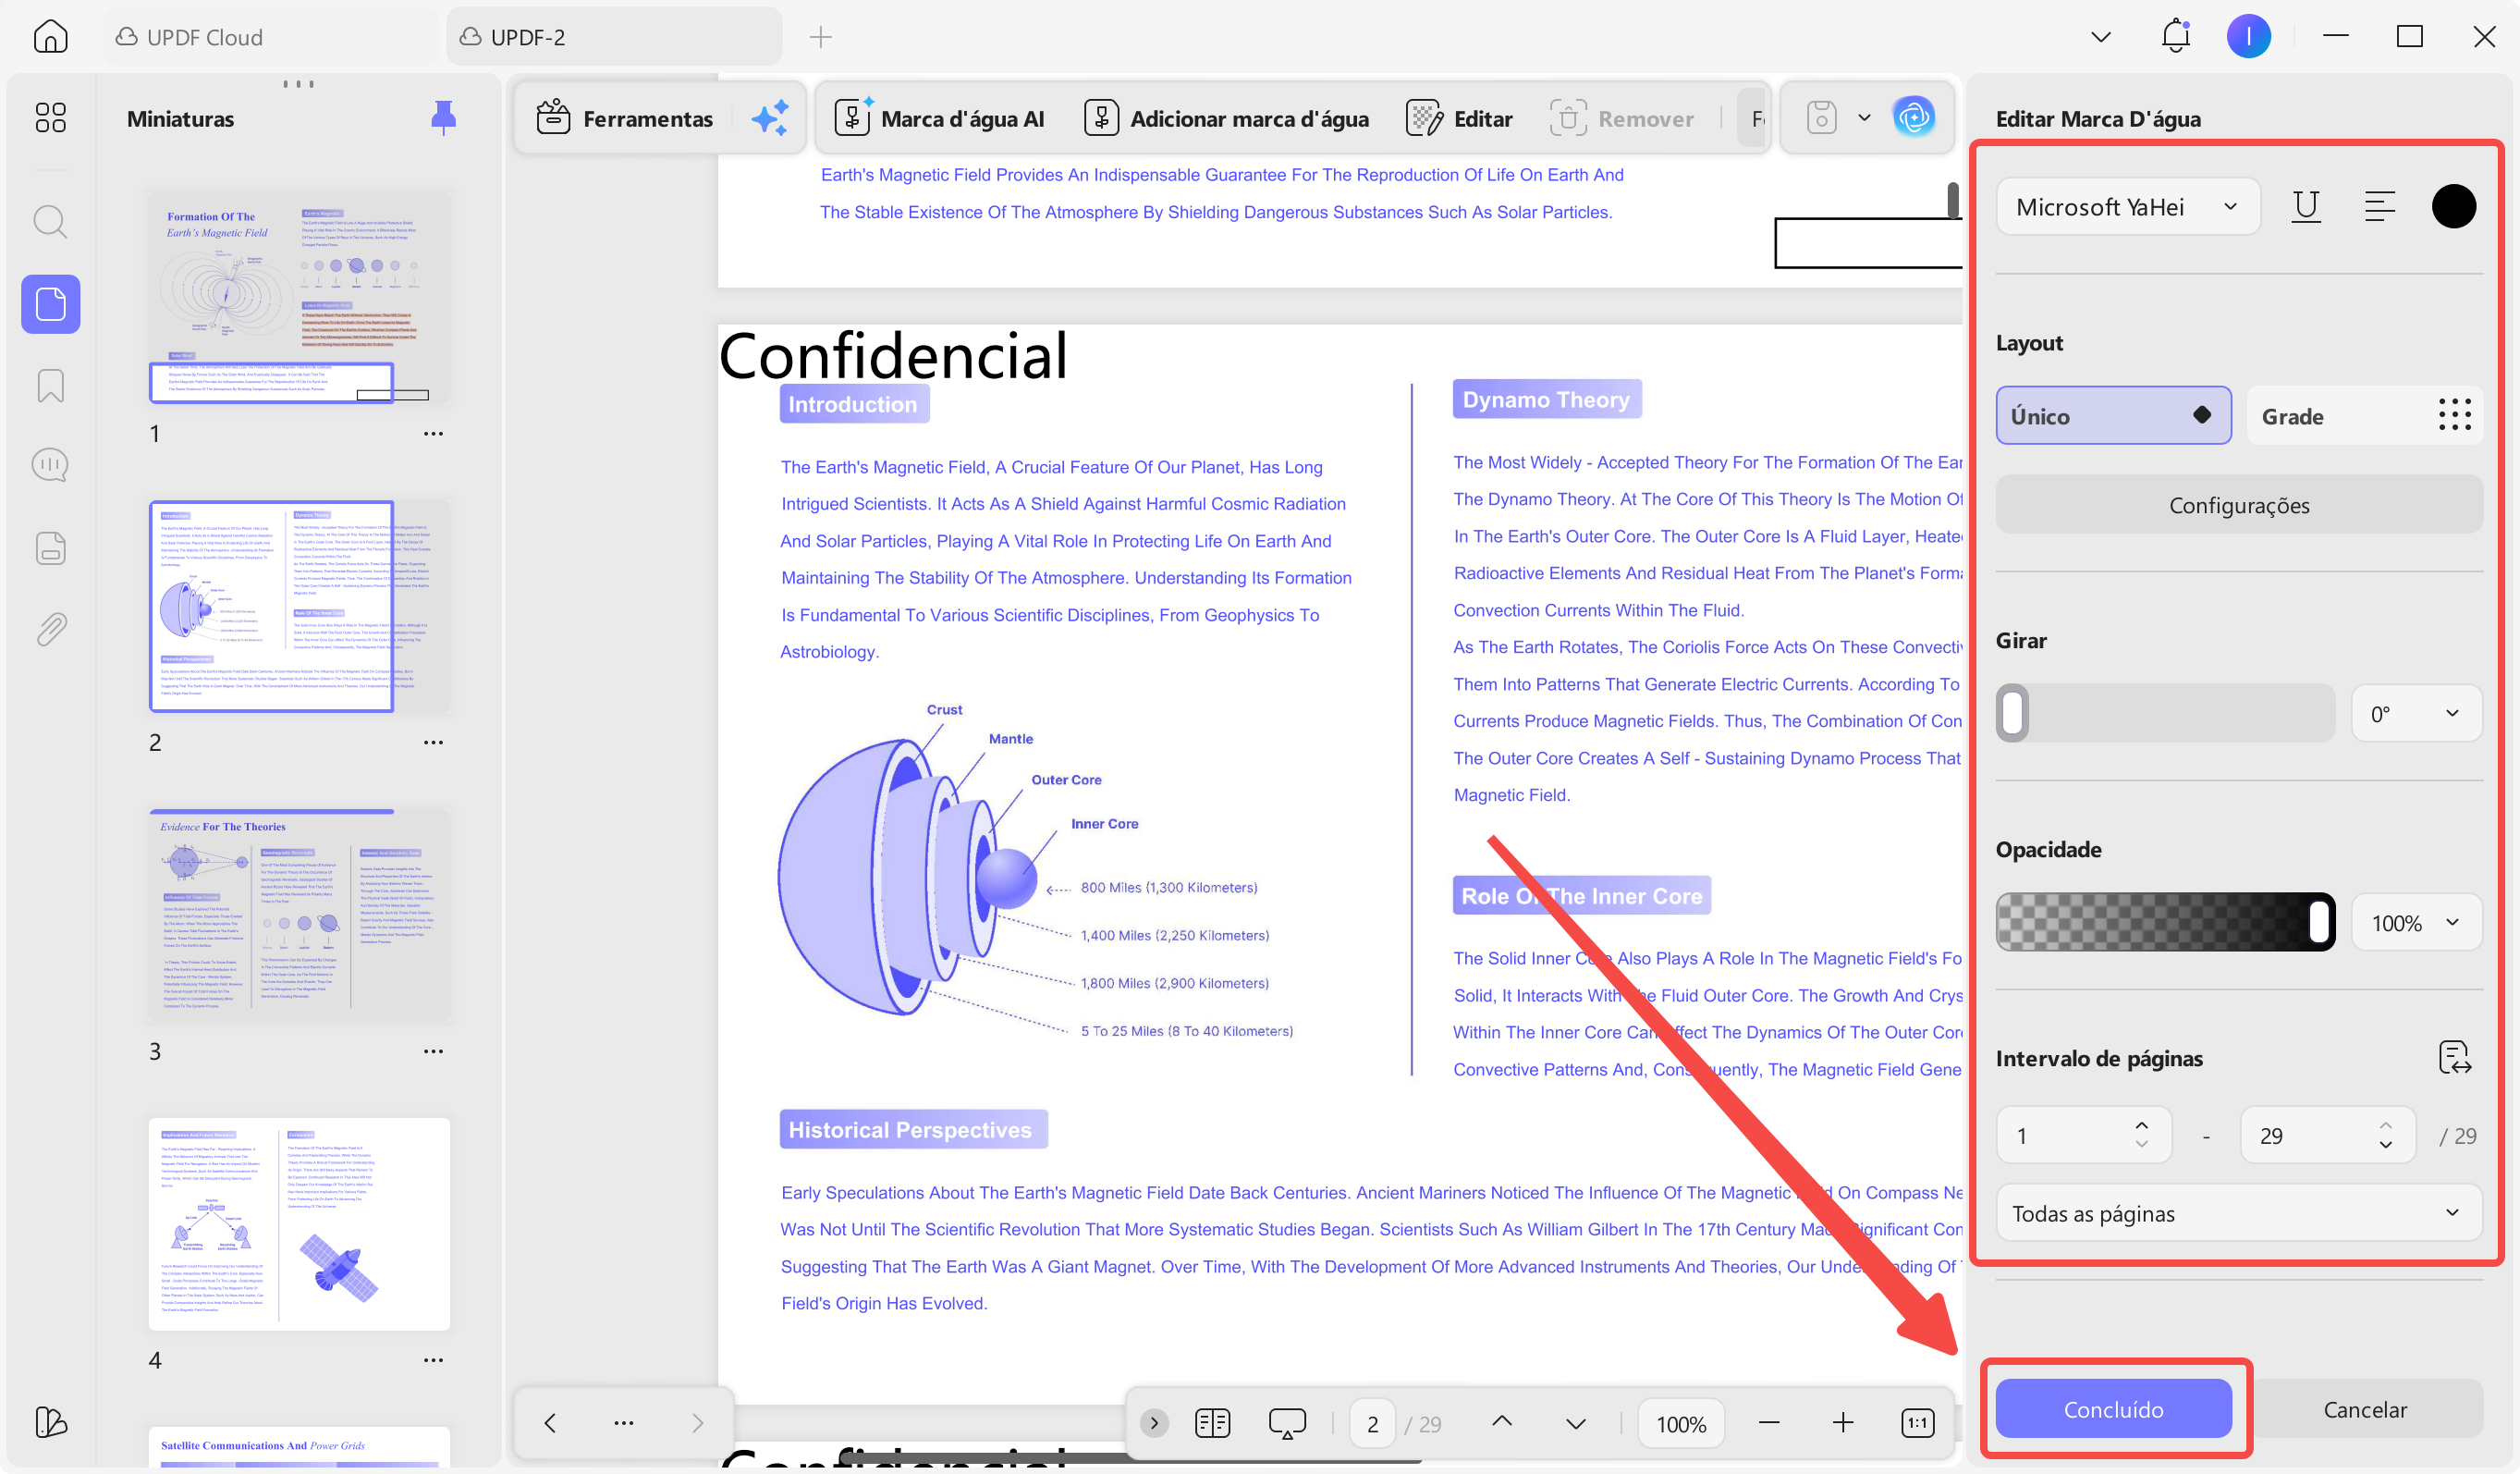Click the Cancelar button
2520x1474 pixels.
click(2365, 1408)
